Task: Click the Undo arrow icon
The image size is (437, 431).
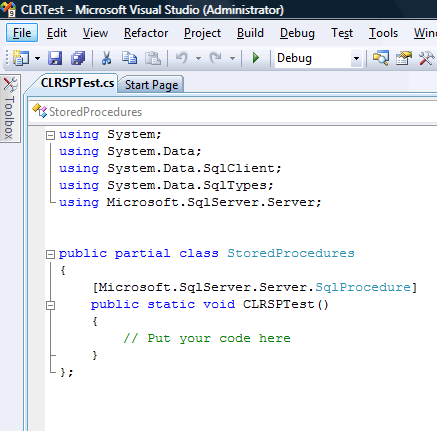Action: click(x=182, y=58)
